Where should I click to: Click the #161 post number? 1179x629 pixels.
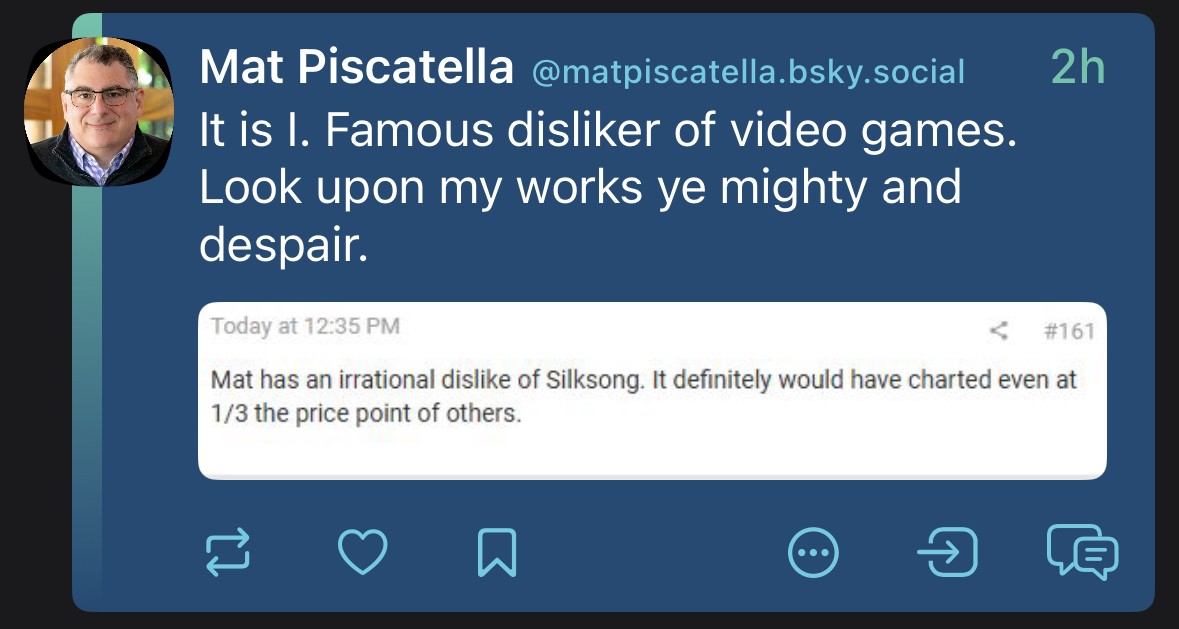click(1069, 331)
